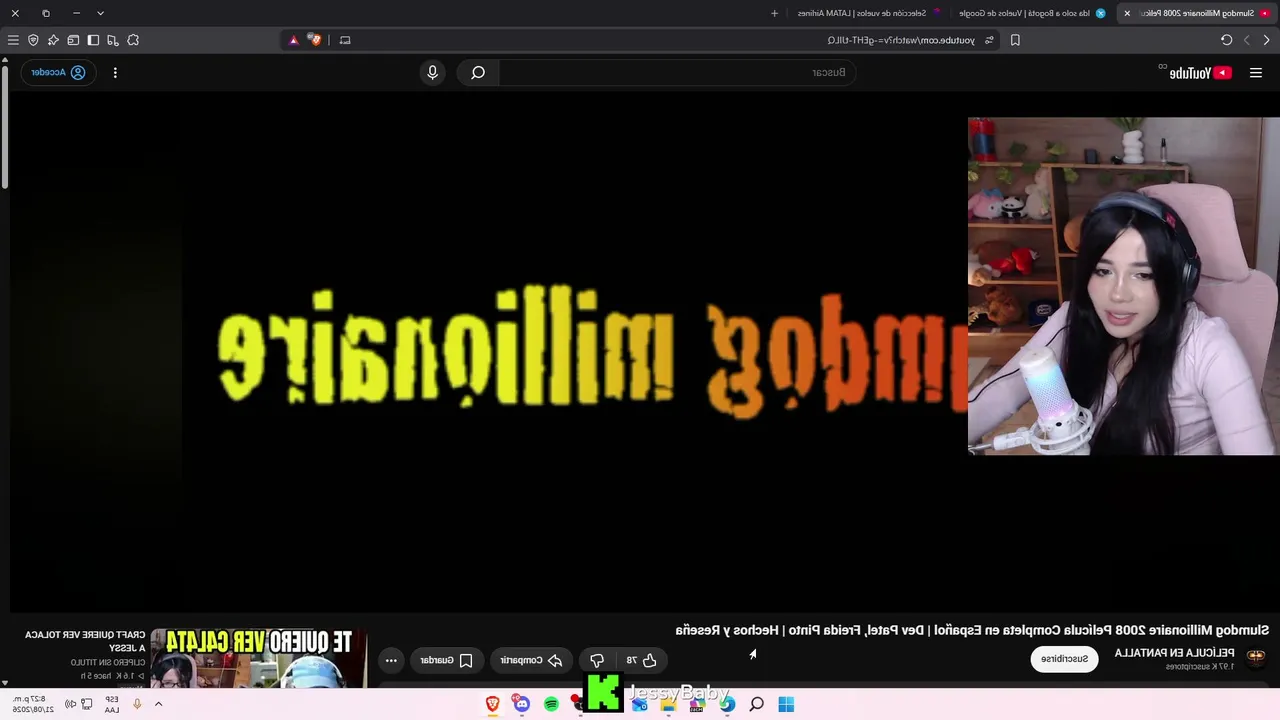The width and height of the screenshot is (1280, 720).
Task: Click the Slumdog Millionaire video player
Action: pos(640,350)
